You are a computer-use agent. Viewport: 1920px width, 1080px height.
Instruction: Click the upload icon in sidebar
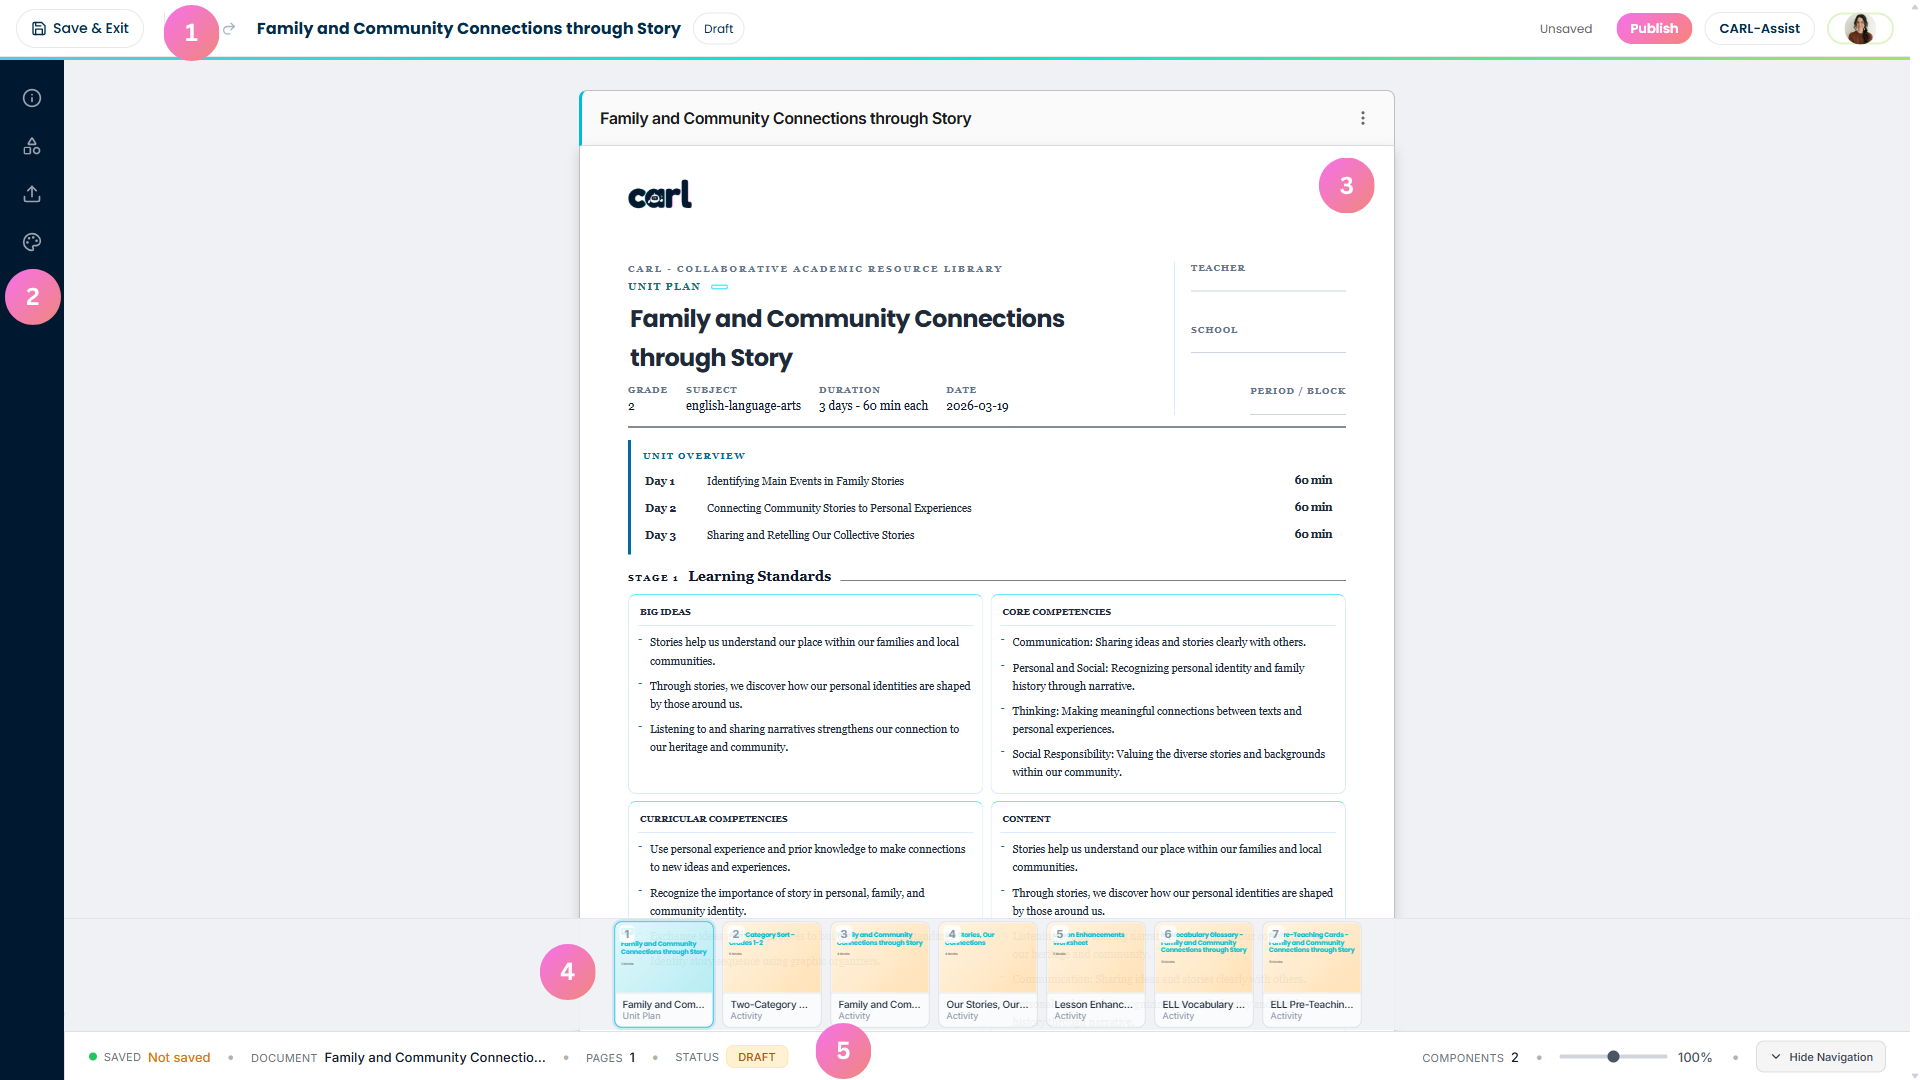pyautogui.click(x=32, y=194)
